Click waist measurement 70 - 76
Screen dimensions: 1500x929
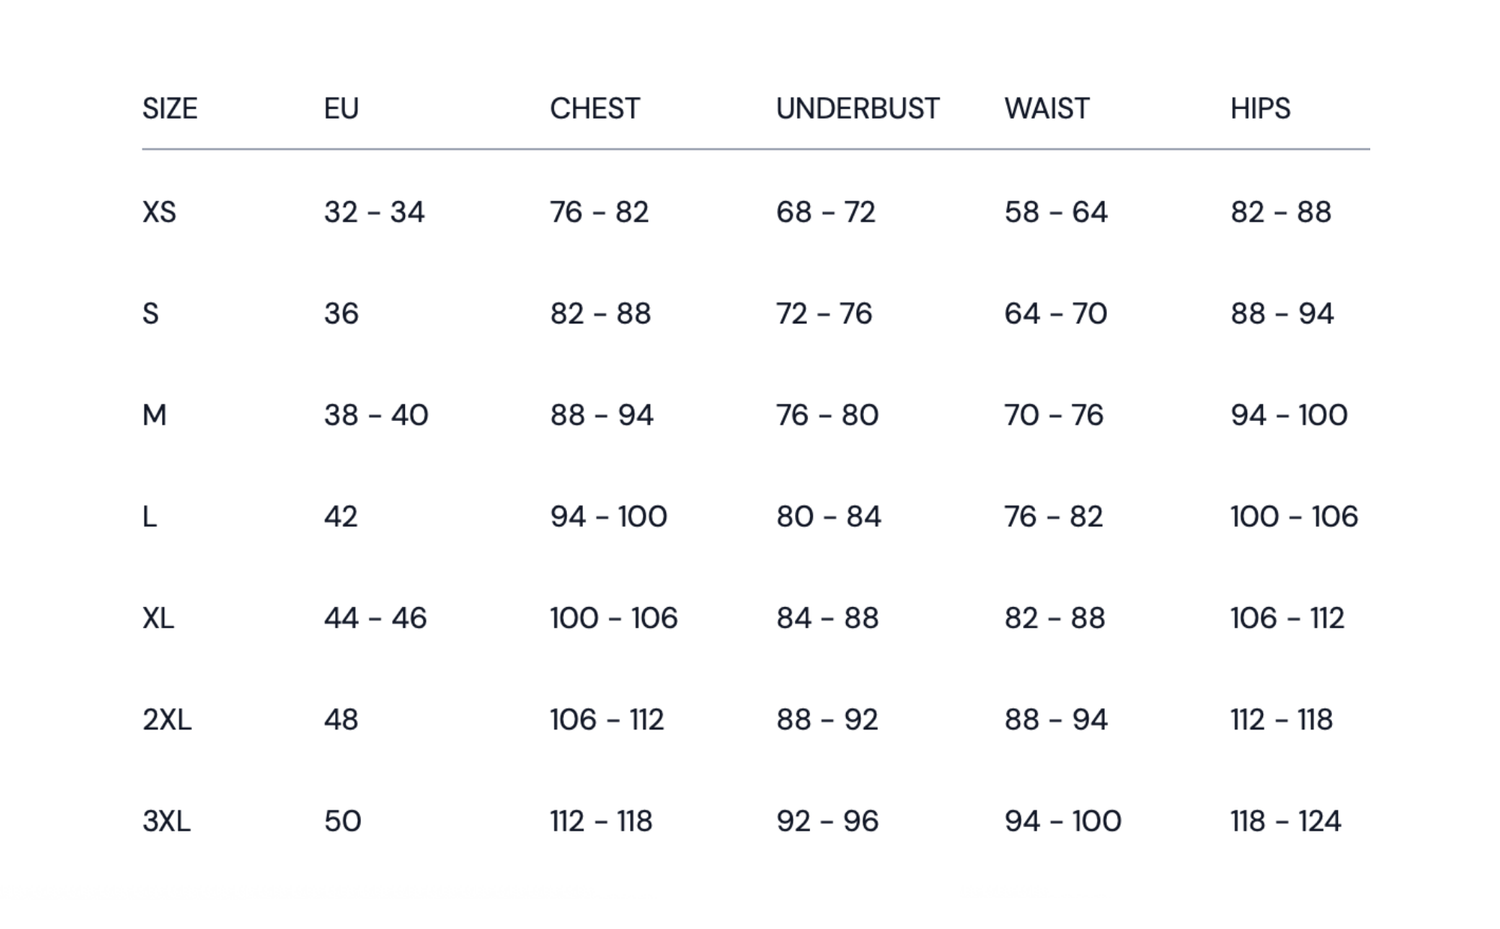(1054, 415)
